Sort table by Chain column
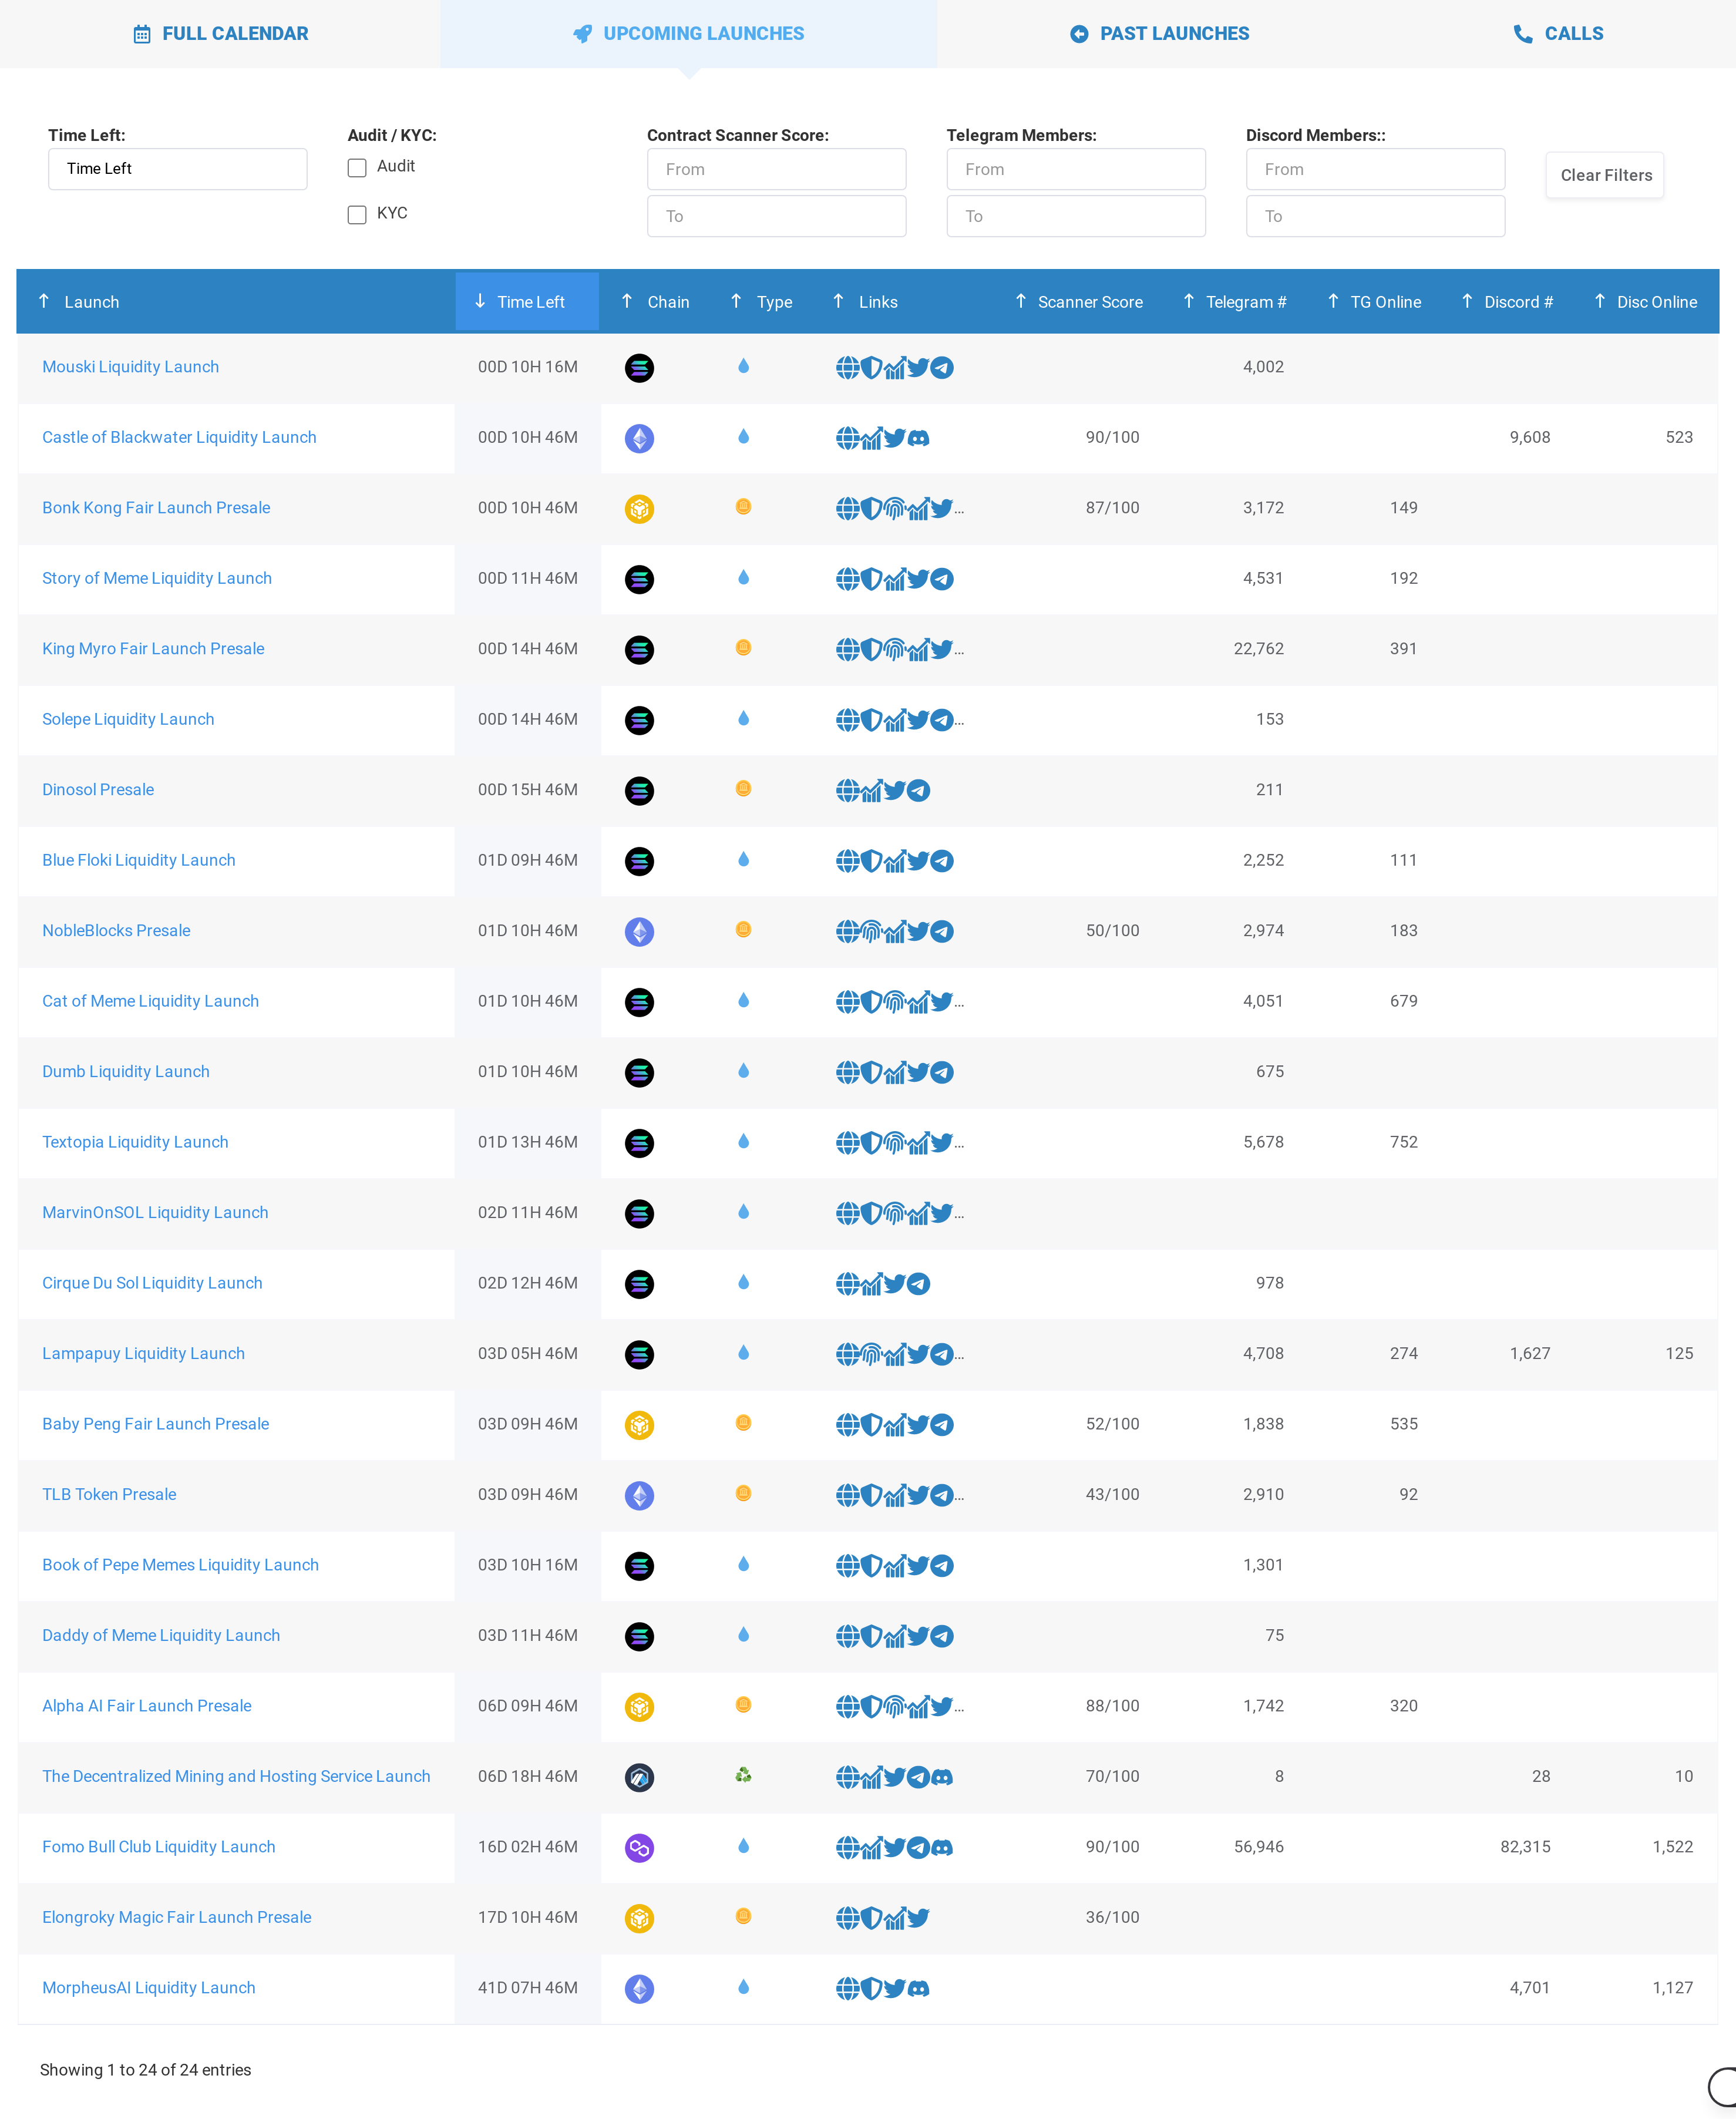1736x2119 pixels. point(655,302)
